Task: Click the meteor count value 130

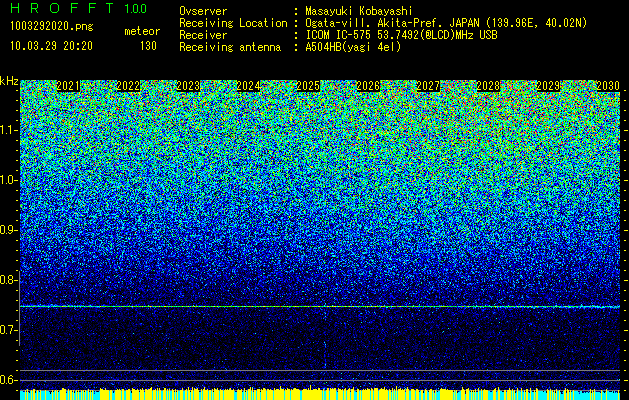Action: tap(148, 46)
